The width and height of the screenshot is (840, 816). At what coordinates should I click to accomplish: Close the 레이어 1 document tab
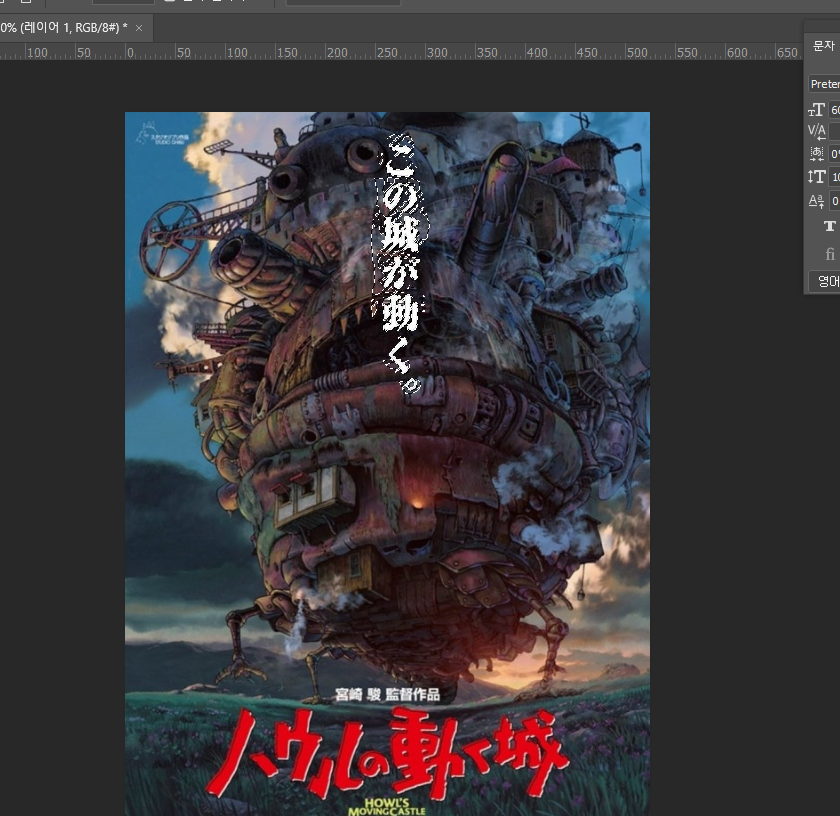pos(139,28)
